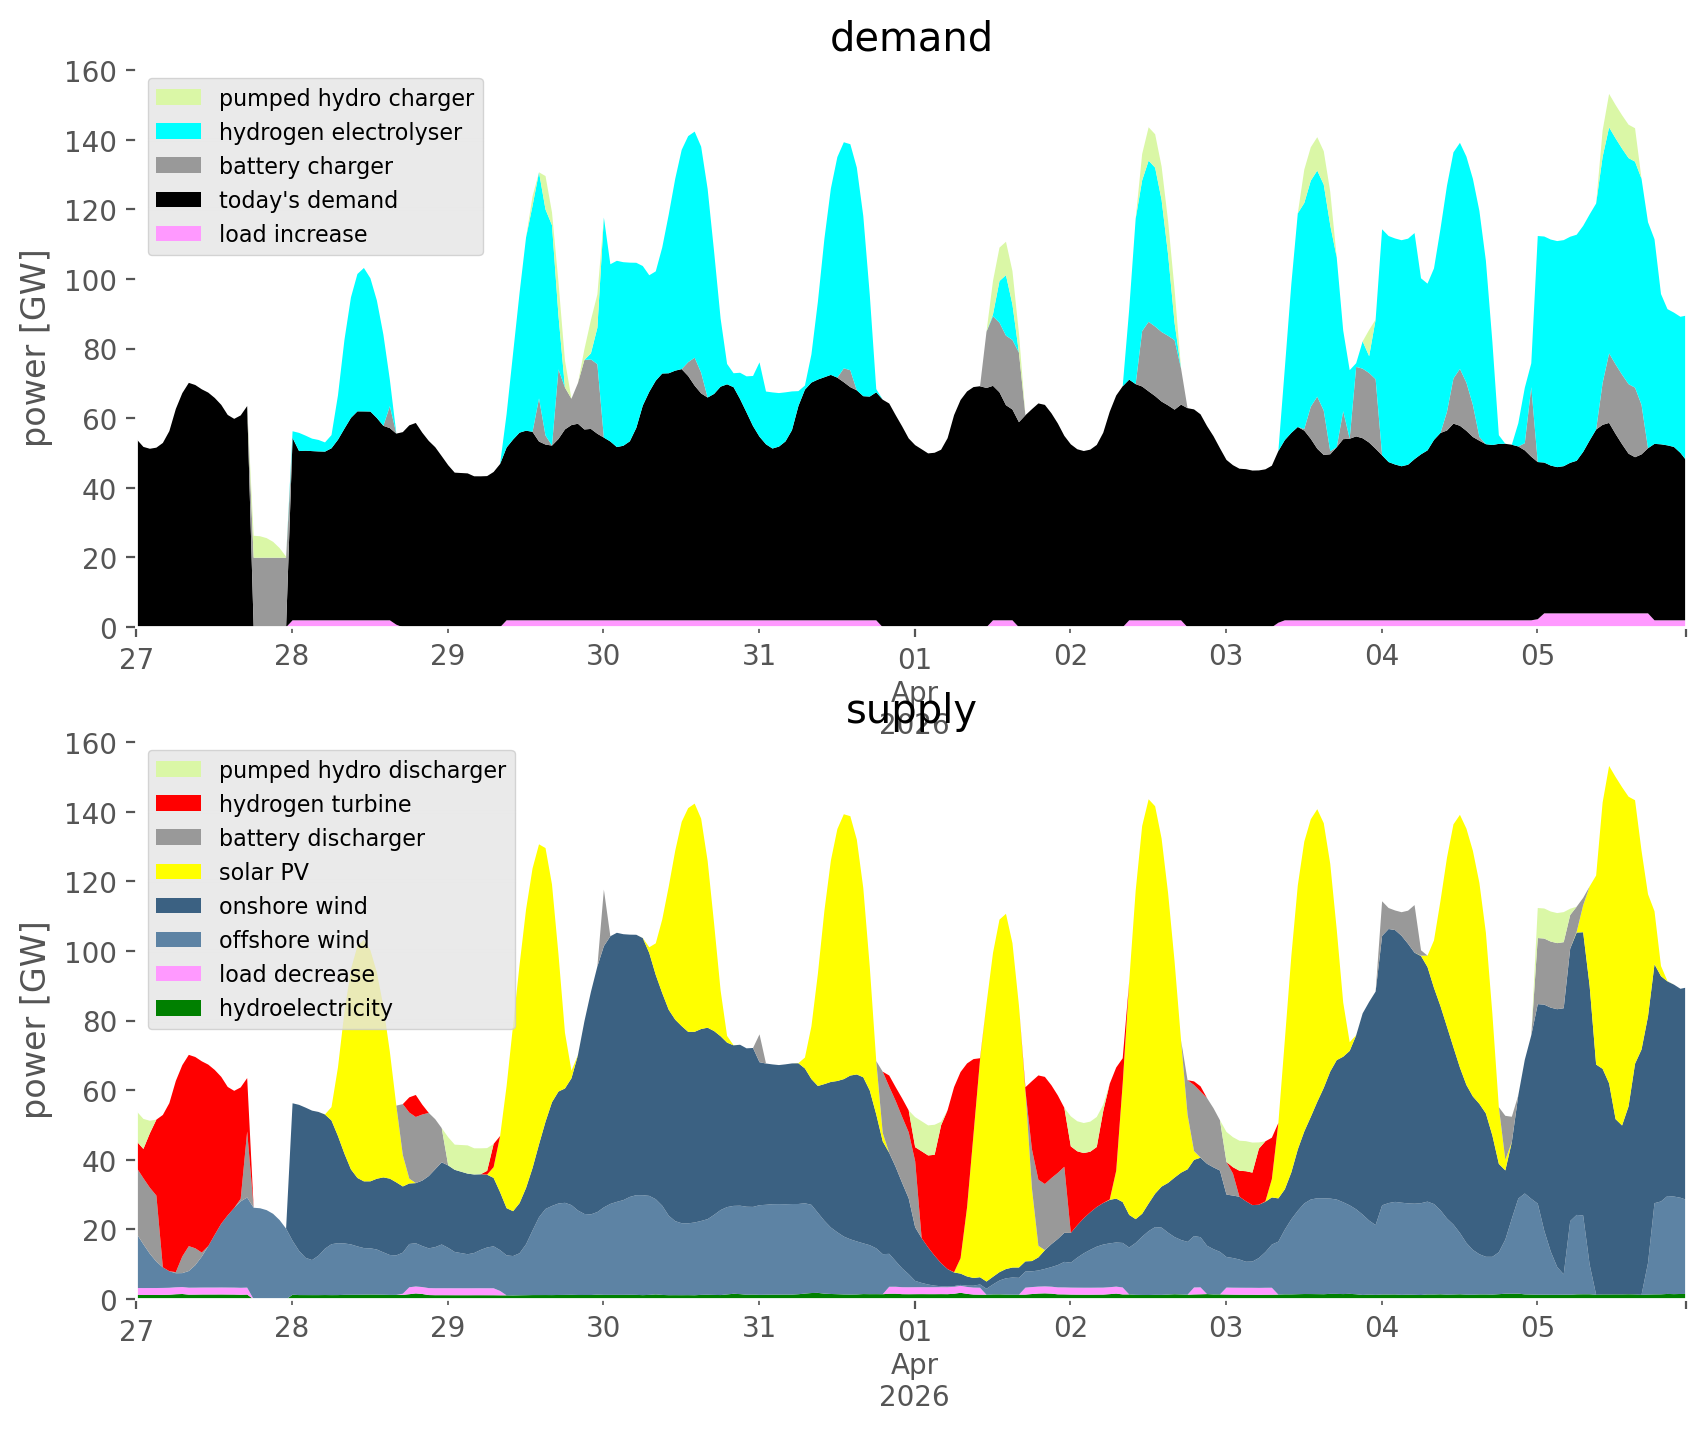
Task: Click the cyan hydrogen electrolyser legend swatch
Action: (x=179, y=132)
